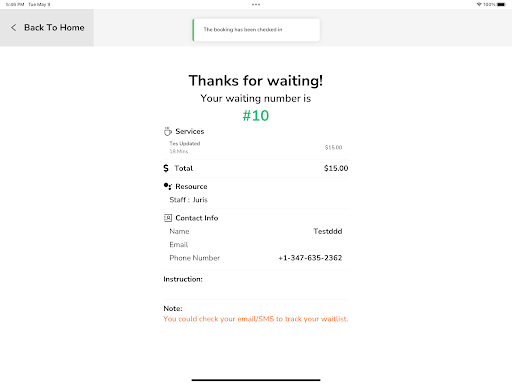512x384 pixels.
Task: Click the dollar sign Total icon
Action: (x=166, y=168)
